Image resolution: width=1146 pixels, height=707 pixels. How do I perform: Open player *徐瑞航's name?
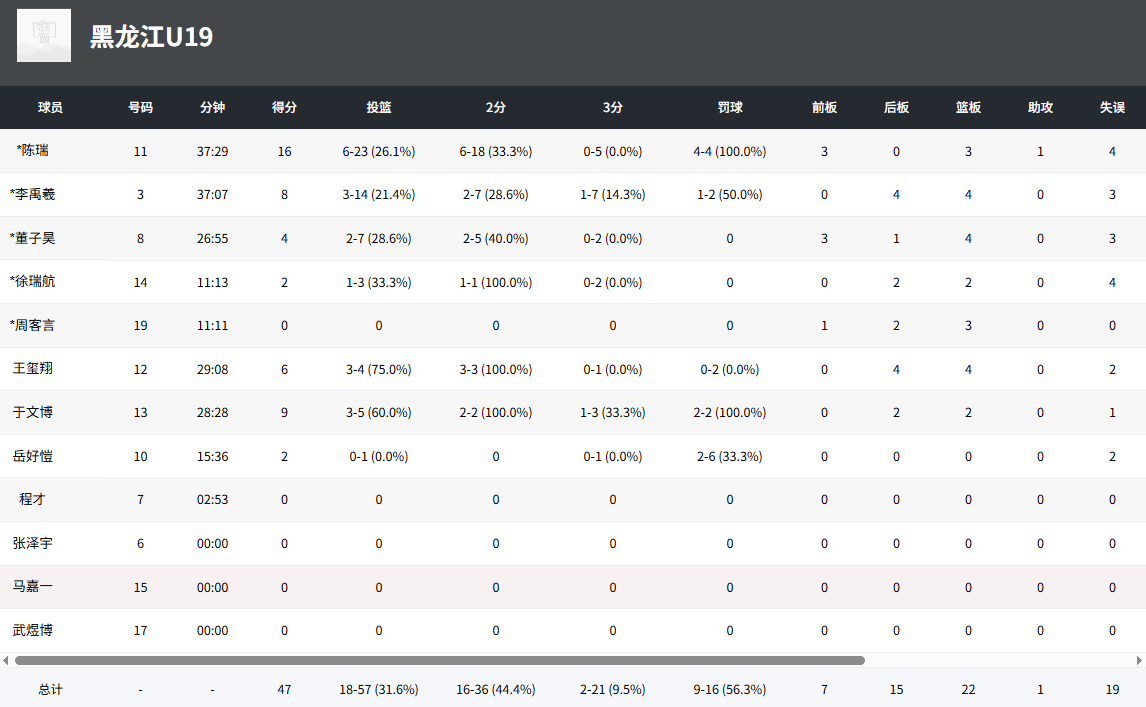coord(32,281)
